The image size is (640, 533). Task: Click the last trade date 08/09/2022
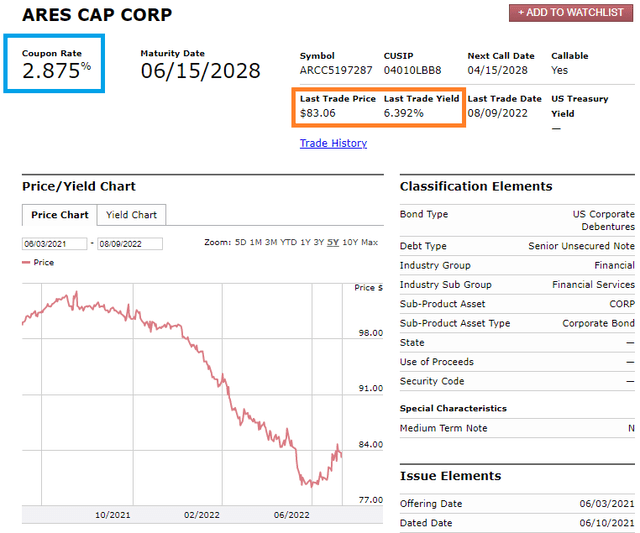click(498, 113)
